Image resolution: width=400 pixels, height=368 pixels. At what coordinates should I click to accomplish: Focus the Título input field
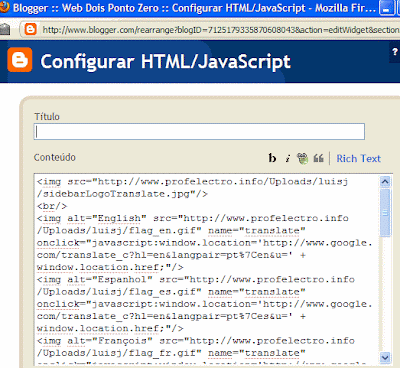coord(199,131)
